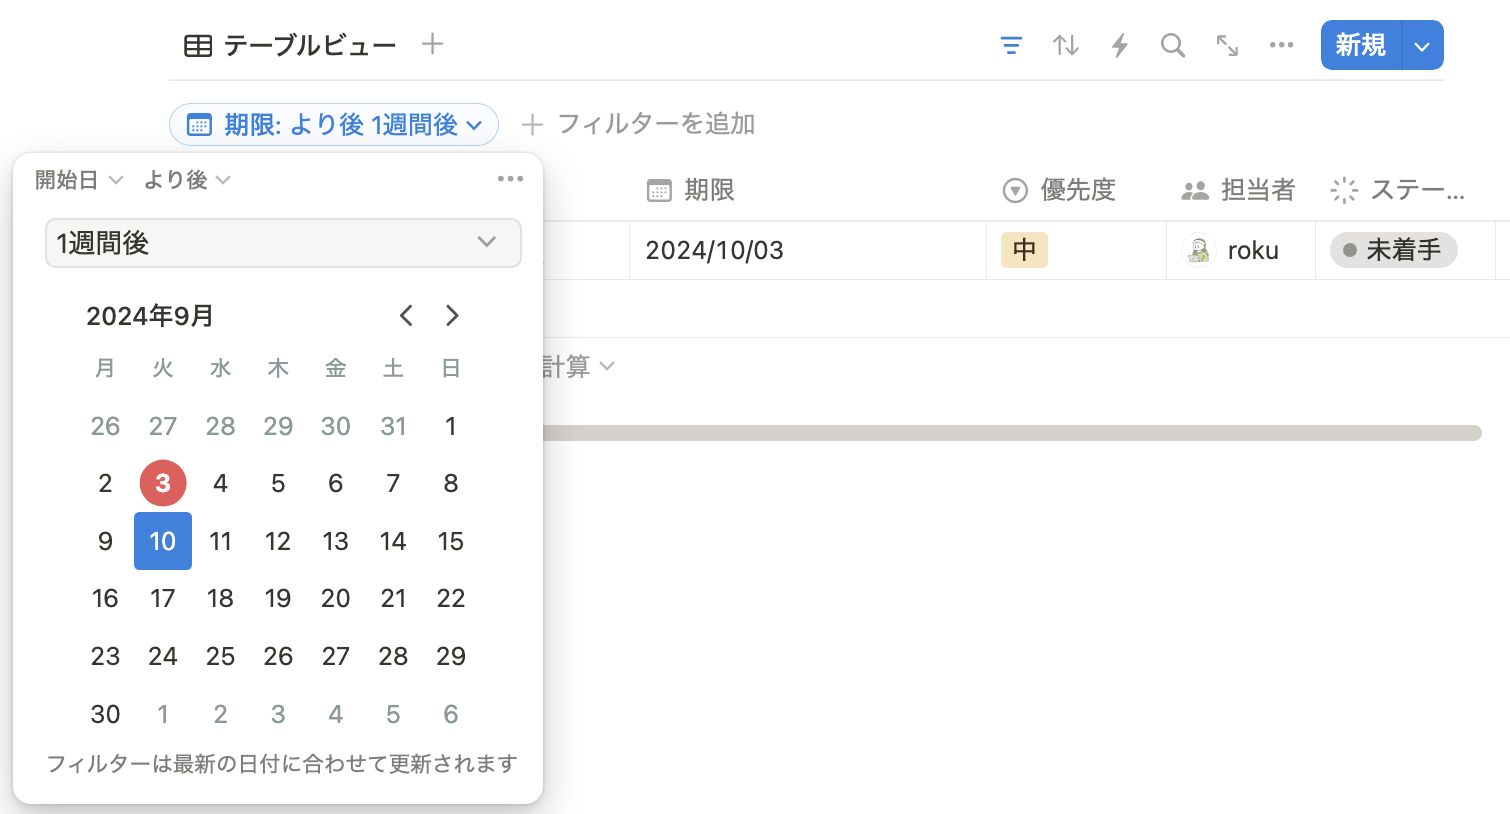Select September 6 in calendar

pyautogui.click(x=336, y=483)
